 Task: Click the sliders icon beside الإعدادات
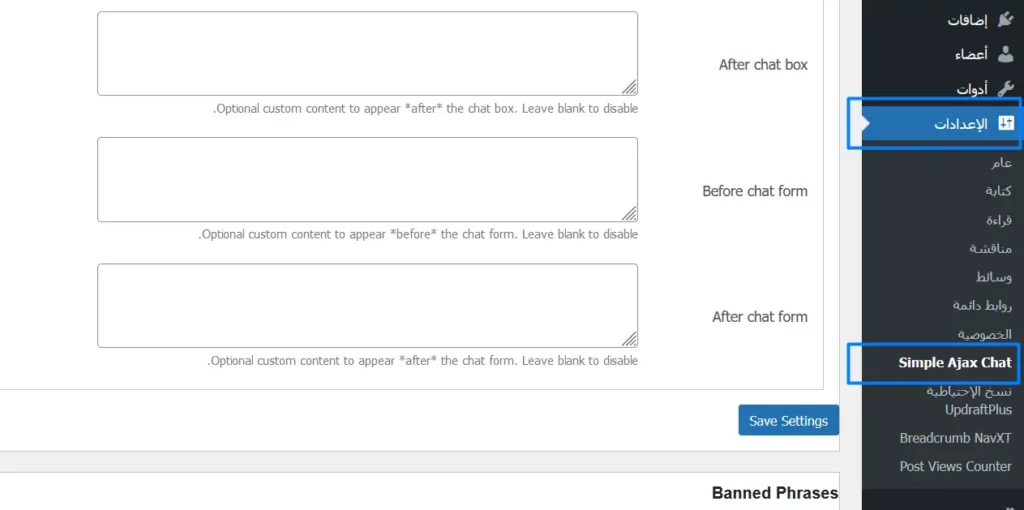click(x=1005, y=124)
